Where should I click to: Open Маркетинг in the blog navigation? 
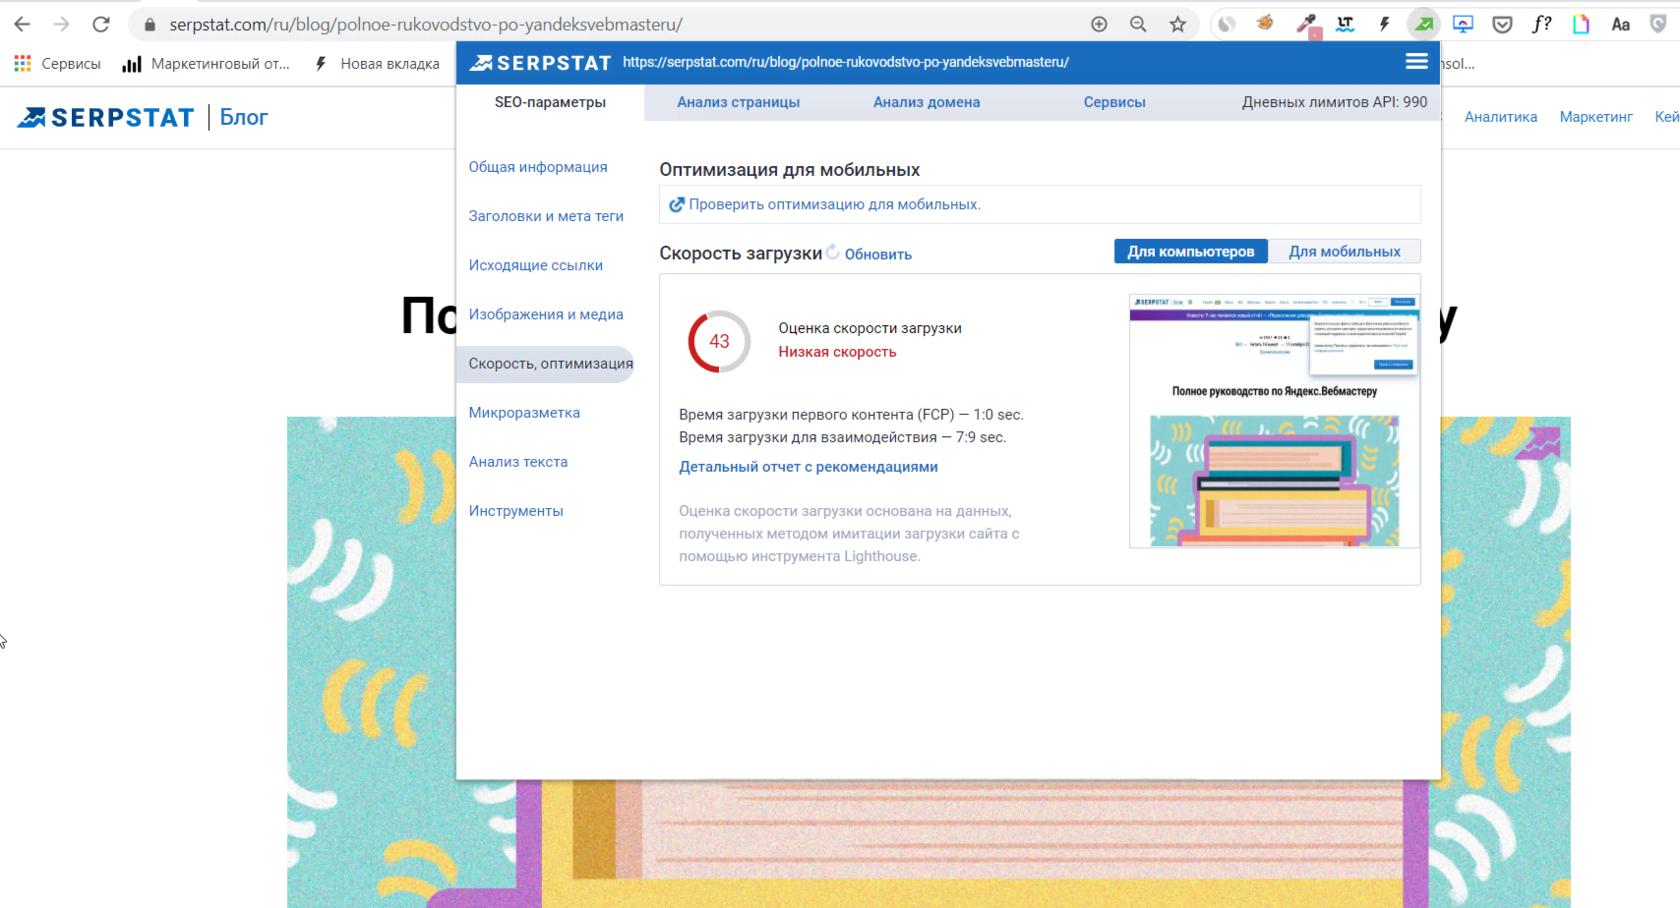(1595, 117)
